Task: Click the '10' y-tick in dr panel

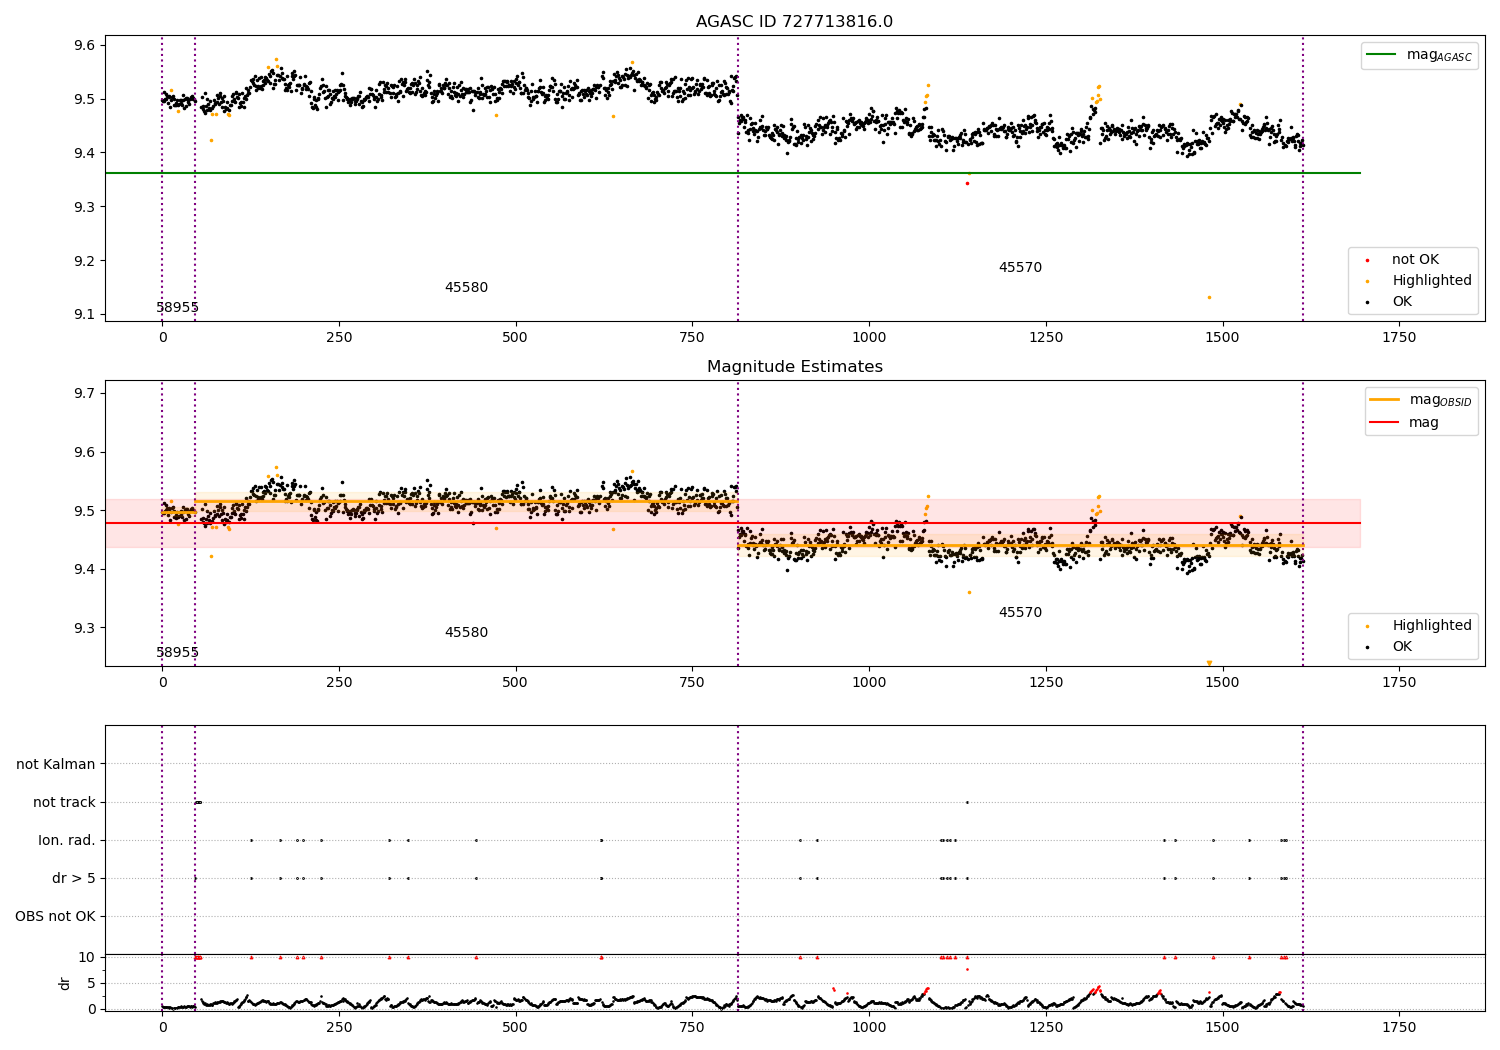Action: [86, 957]
